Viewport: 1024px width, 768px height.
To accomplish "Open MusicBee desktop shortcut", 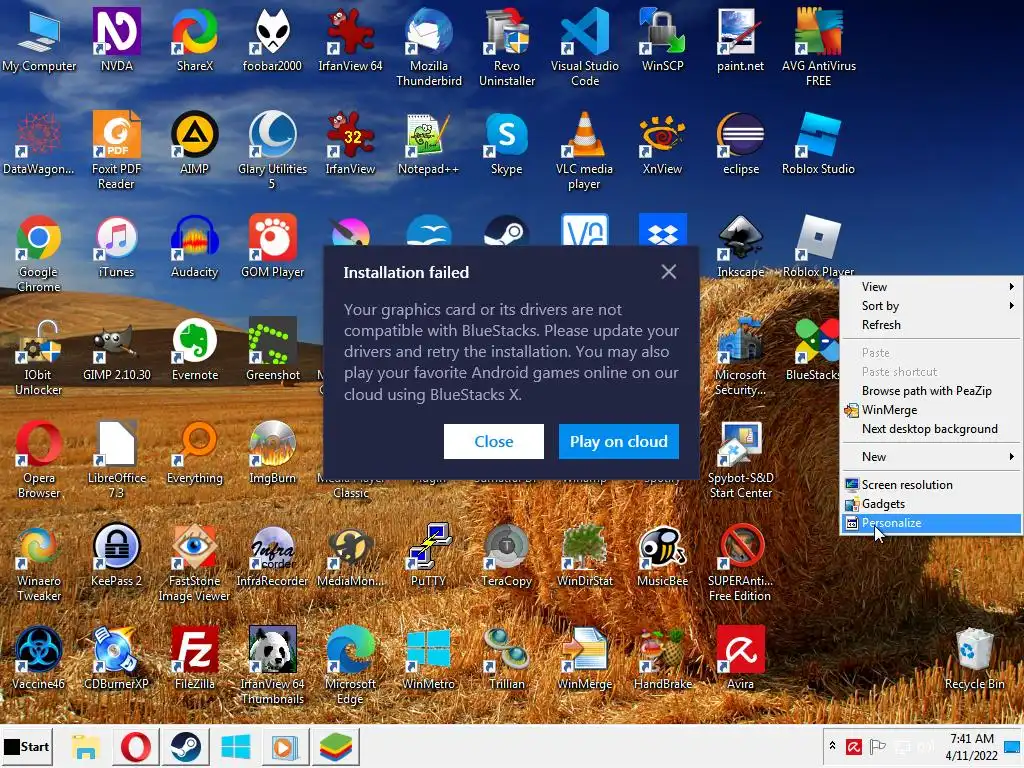I will coord(662,555).
